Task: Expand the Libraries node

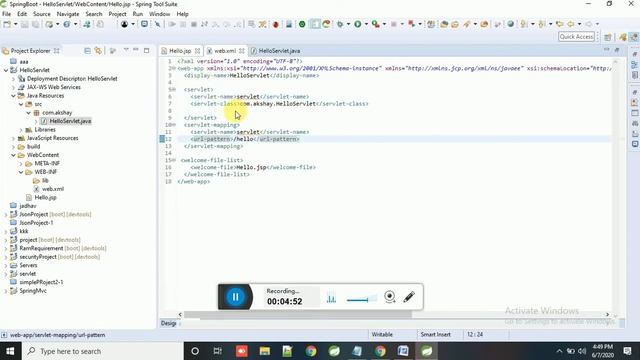Action: (21, 130)
